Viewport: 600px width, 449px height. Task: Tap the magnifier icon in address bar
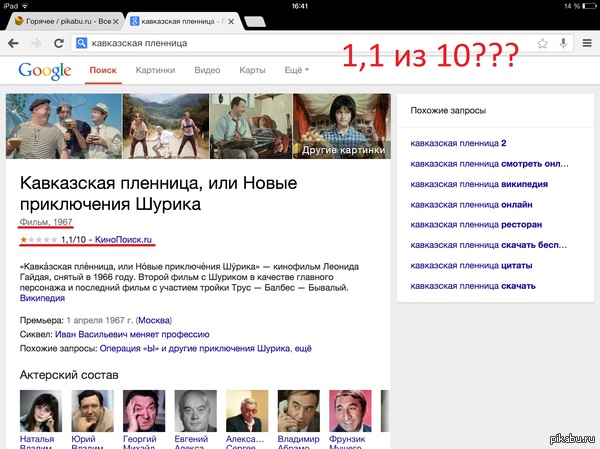coord(82,43)
